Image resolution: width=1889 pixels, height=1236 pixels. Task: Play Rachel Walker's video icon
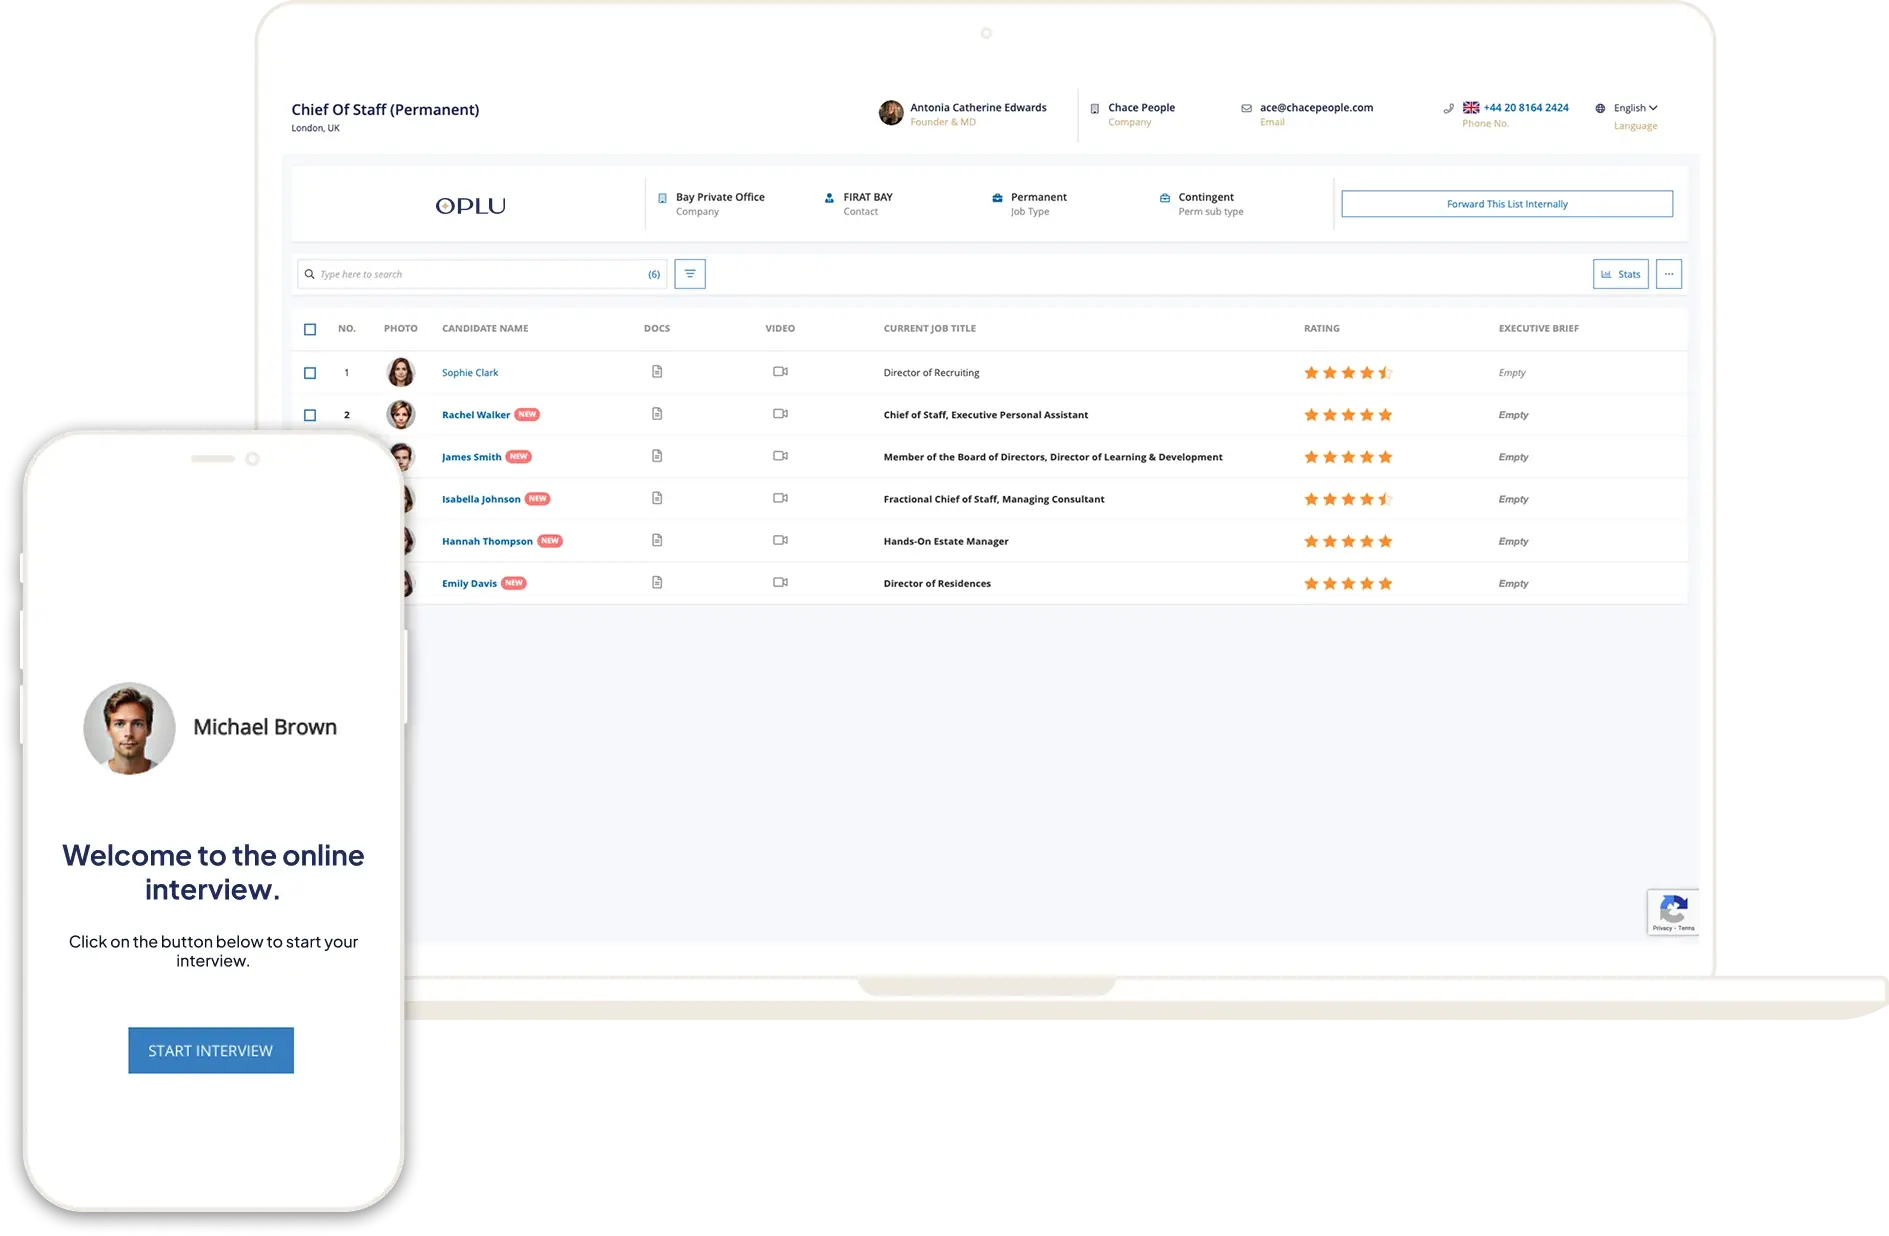(780, 414)
